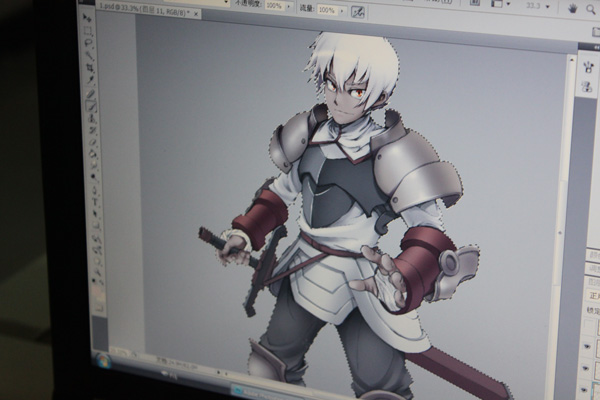Open the layer blend mode dropdown
Viewport: 600px width, 400px height.
click(x=593, y=295)
